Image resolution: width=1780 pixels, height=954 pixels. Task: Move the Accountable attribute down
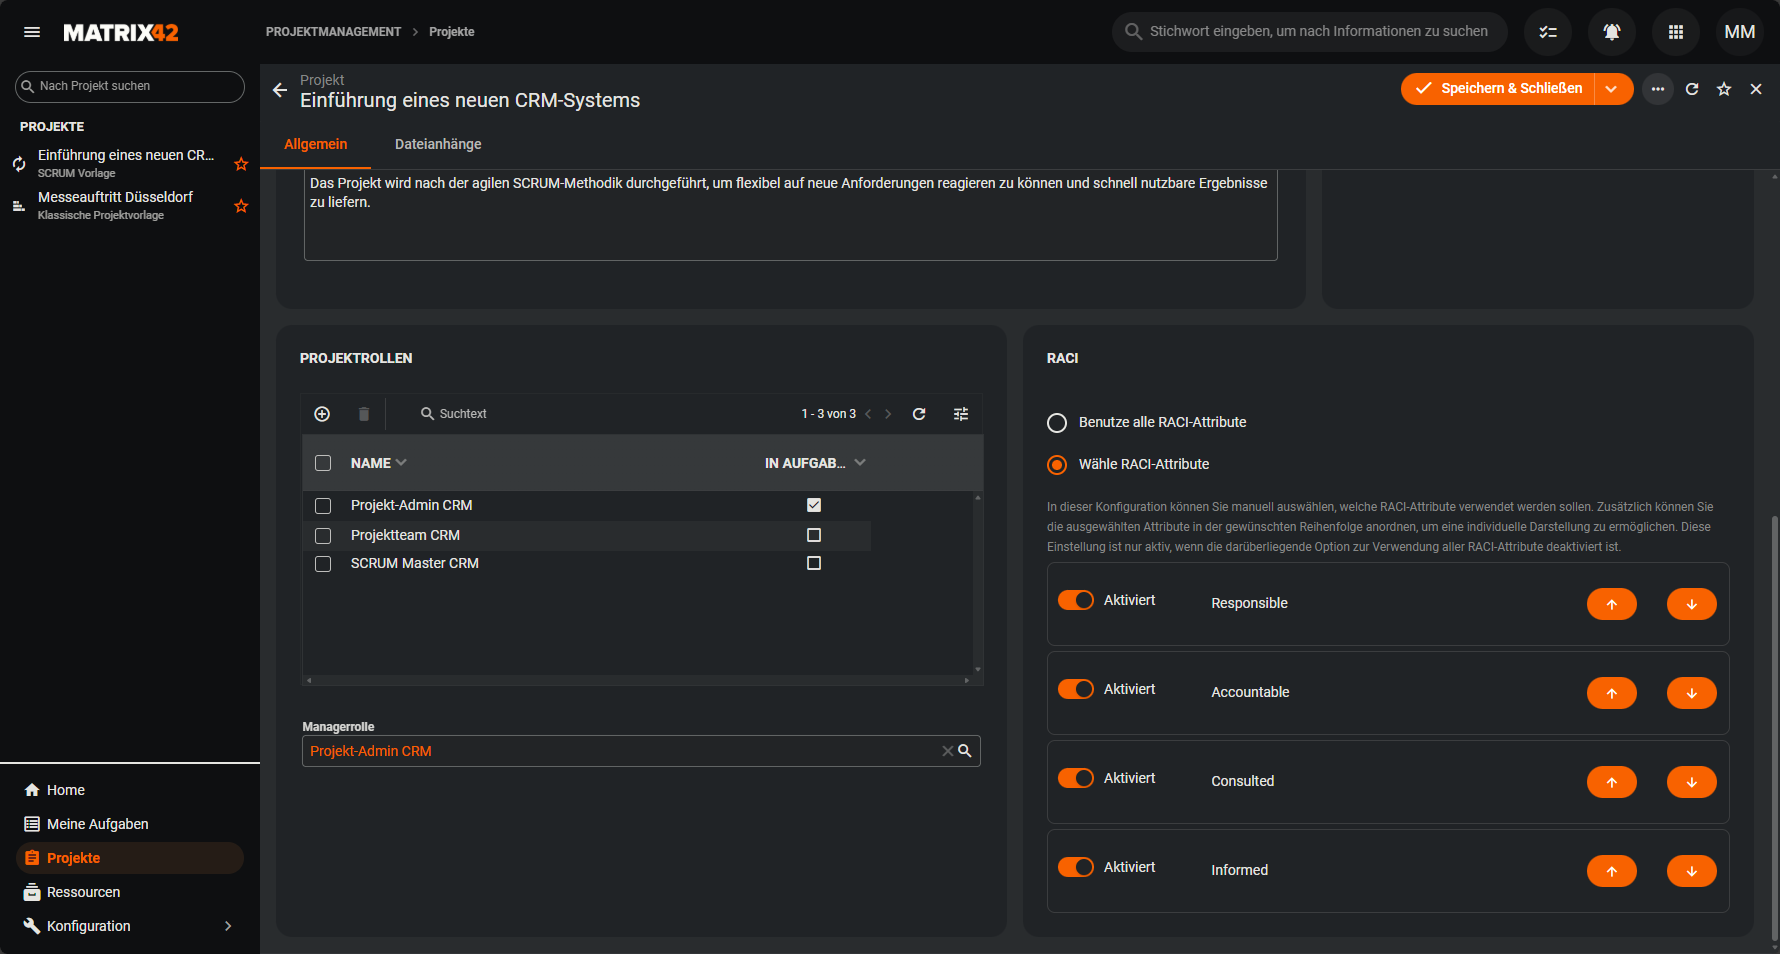click(x=1691, y=693)
